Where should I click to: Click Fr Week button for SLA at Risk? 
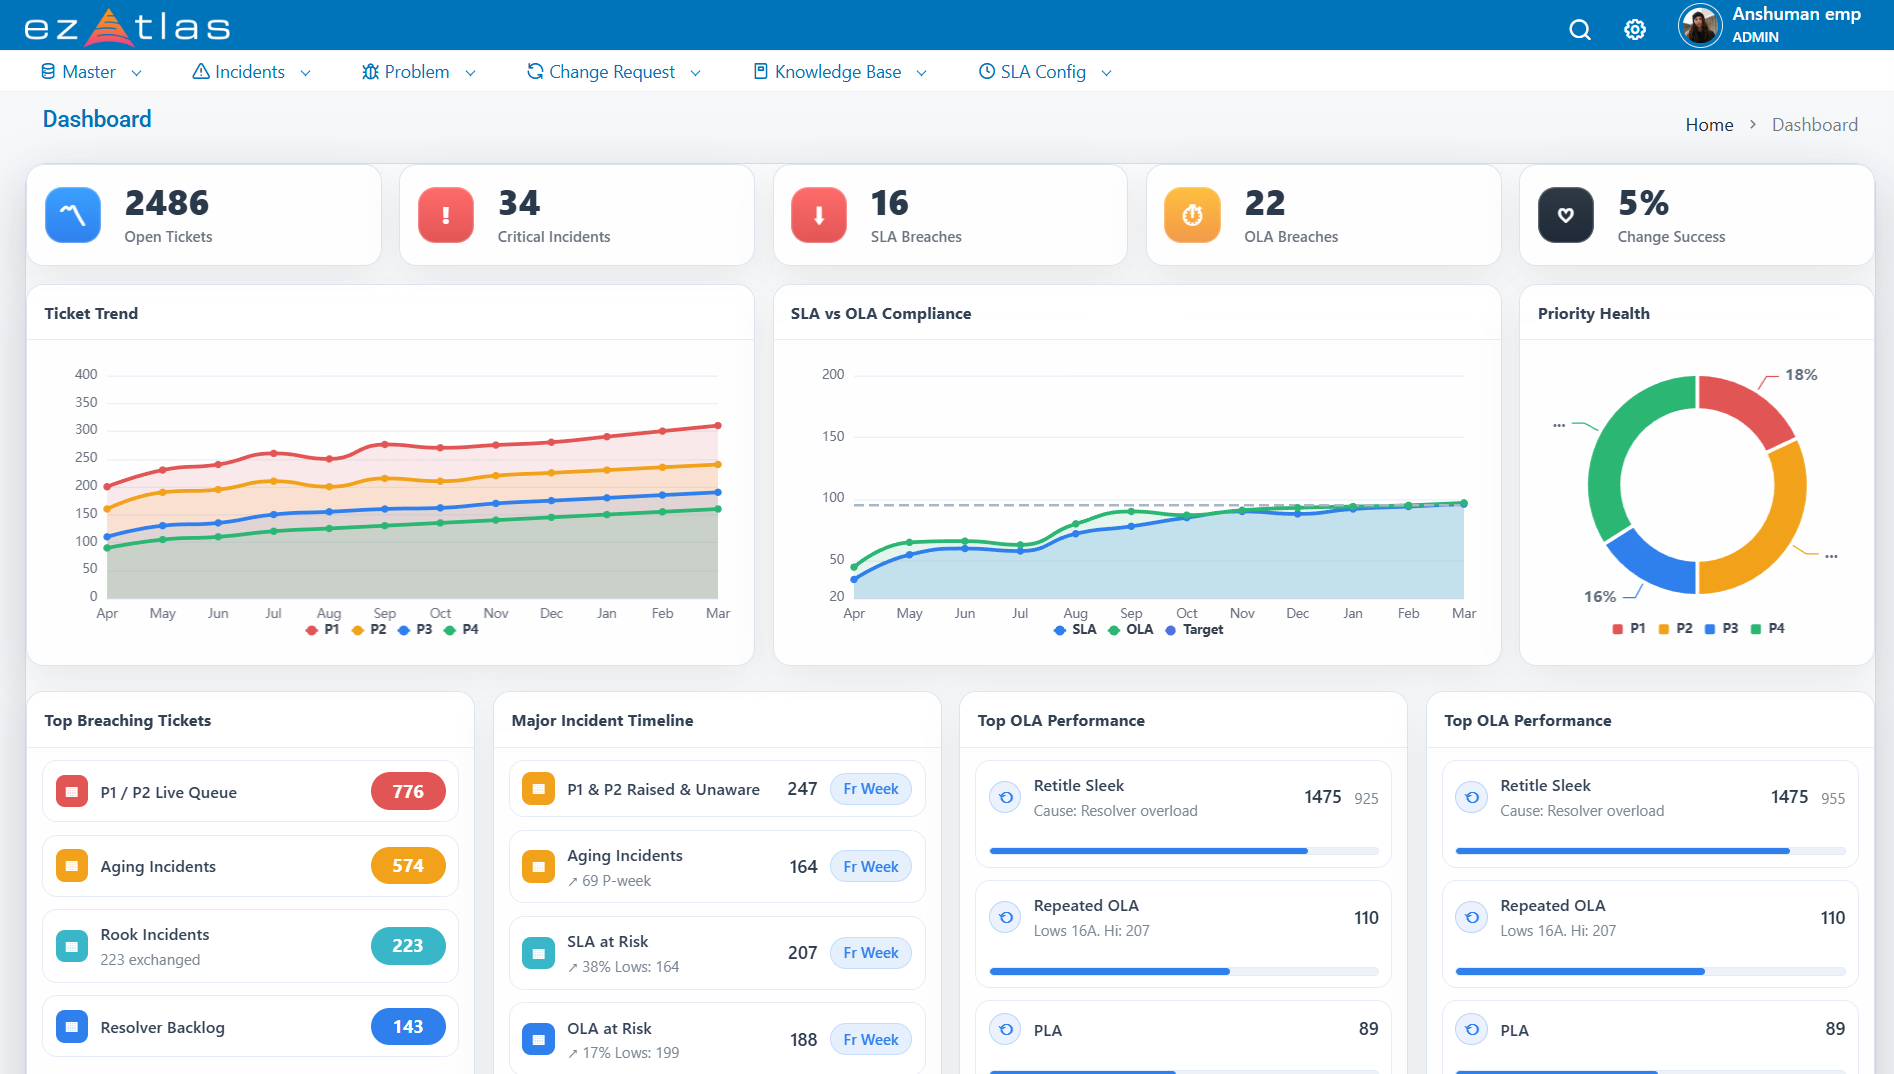[x=870, y=953]
